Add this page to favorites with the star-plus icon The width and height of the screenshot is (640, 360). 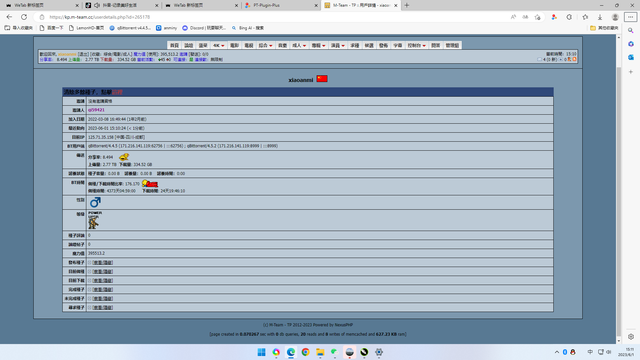pyautogui.click(x=538, y=17)
